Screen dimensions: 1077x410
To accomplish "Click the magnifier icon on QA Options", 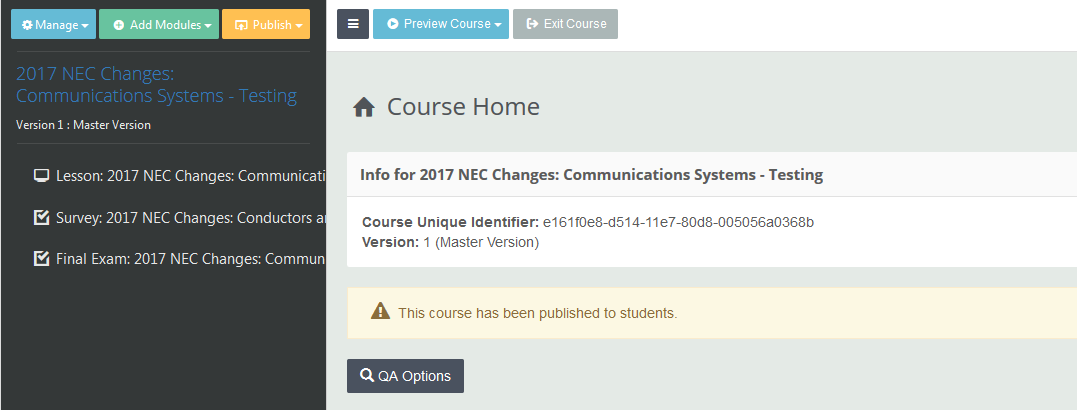I will tap(367, 375).
